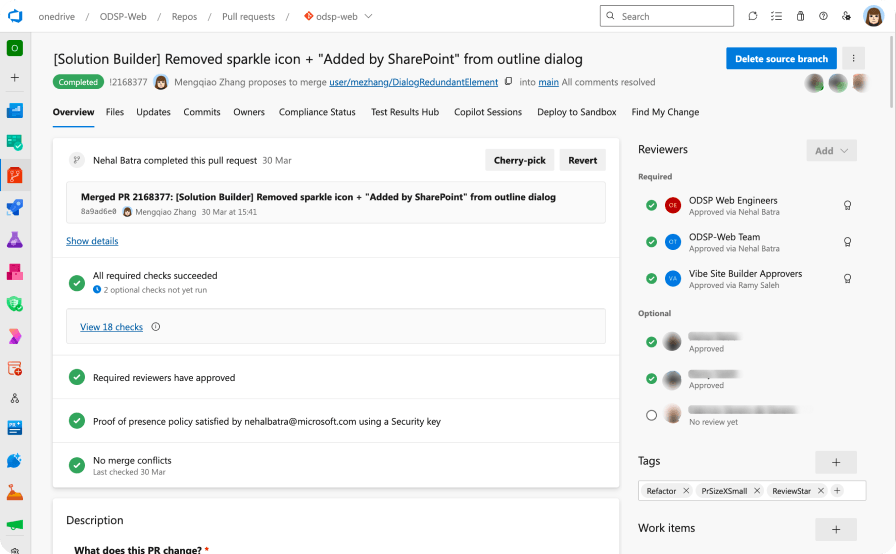Open the Owners tab
Screen dimensions: 896x554
[249, 112]
